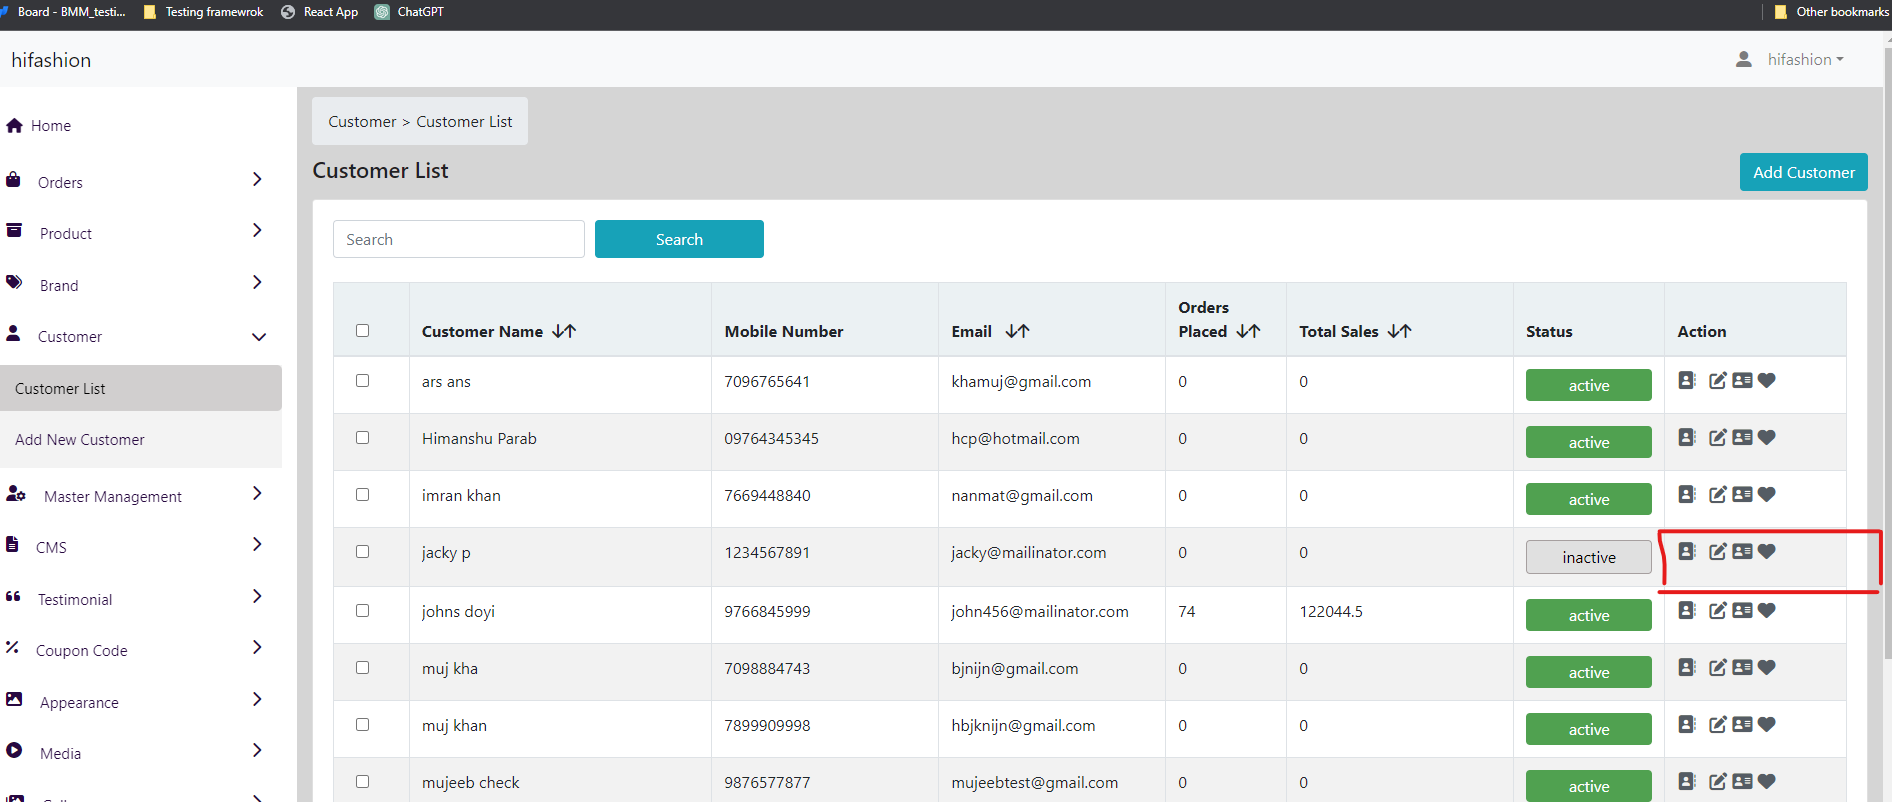Expand the Testimonial chevron
This screenshot has height=802, width=1892.
click(x=257, y=596)
